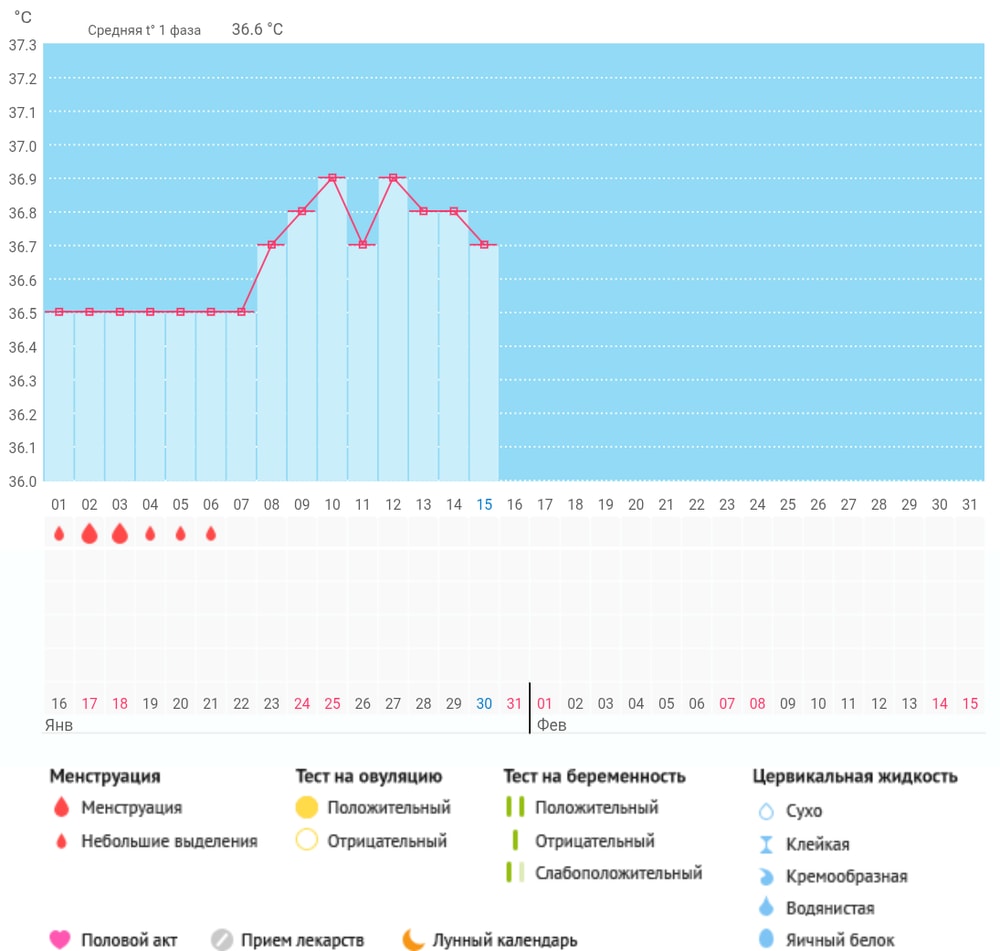
Task: Click the Прием лекарств label
Action: 302,940
